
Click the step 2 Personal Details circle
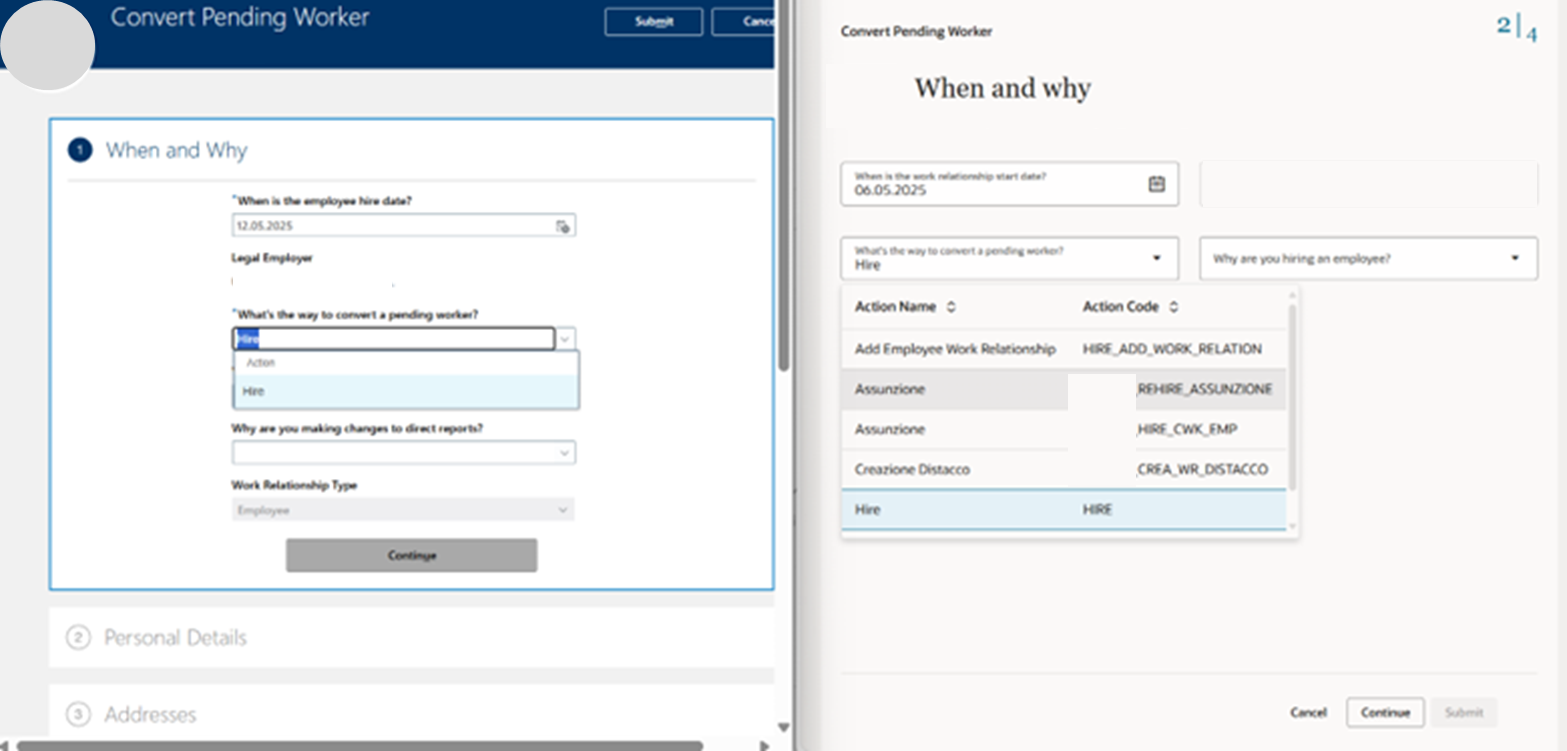pyautogui.click(x=78, y=637)
